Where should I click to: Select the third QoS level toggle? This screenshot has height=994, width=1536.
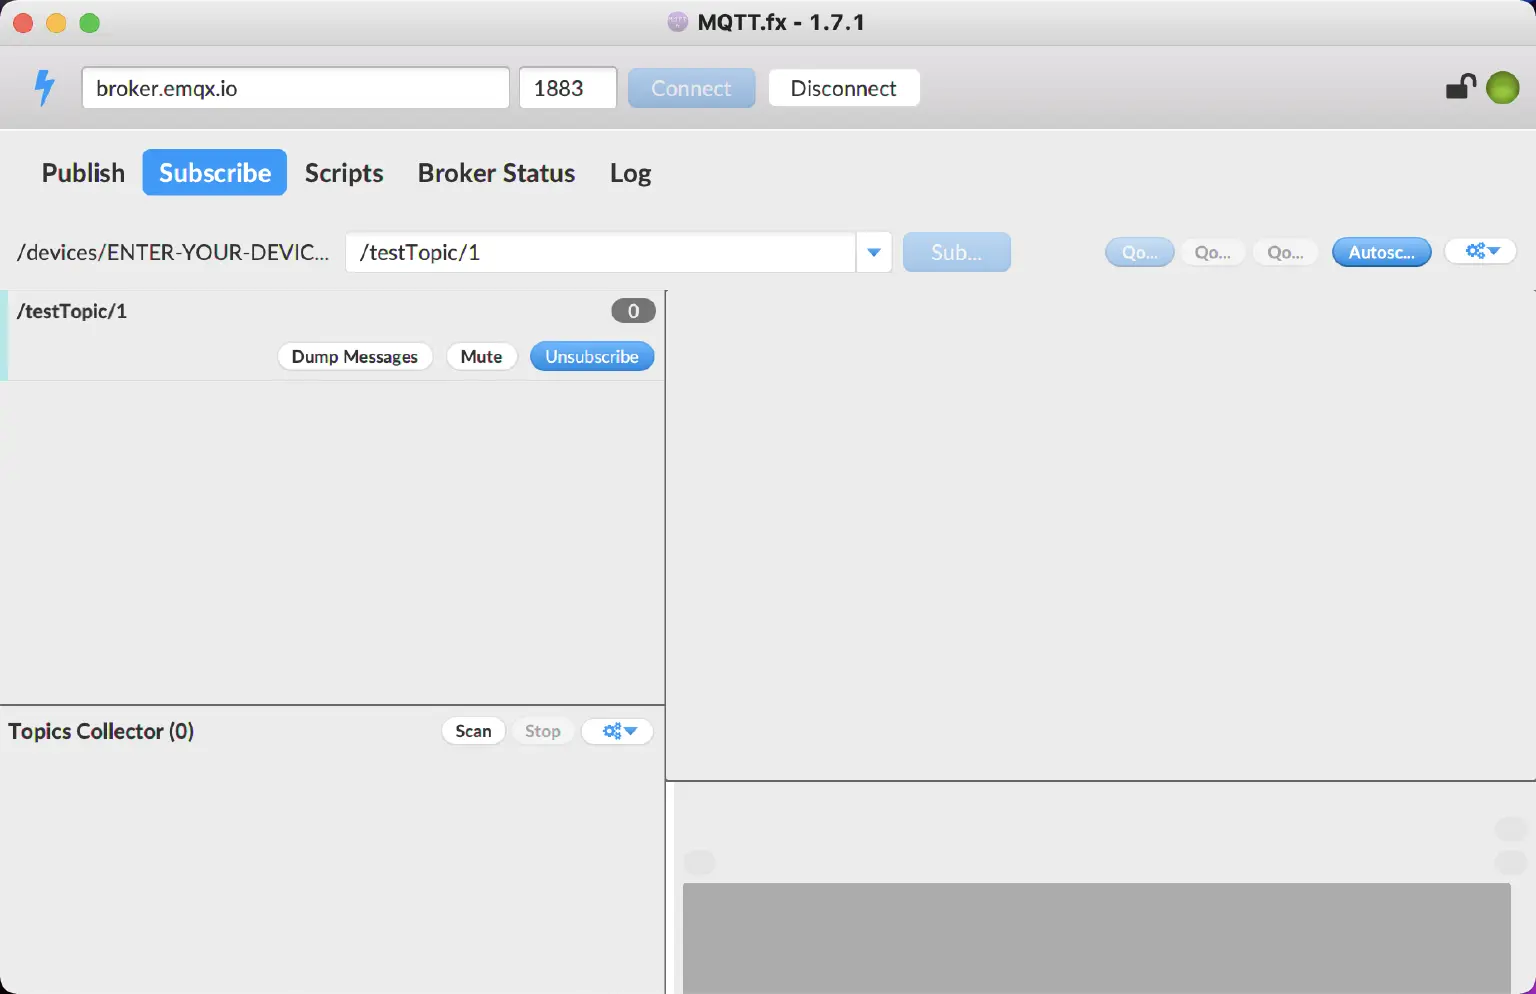1285,252
